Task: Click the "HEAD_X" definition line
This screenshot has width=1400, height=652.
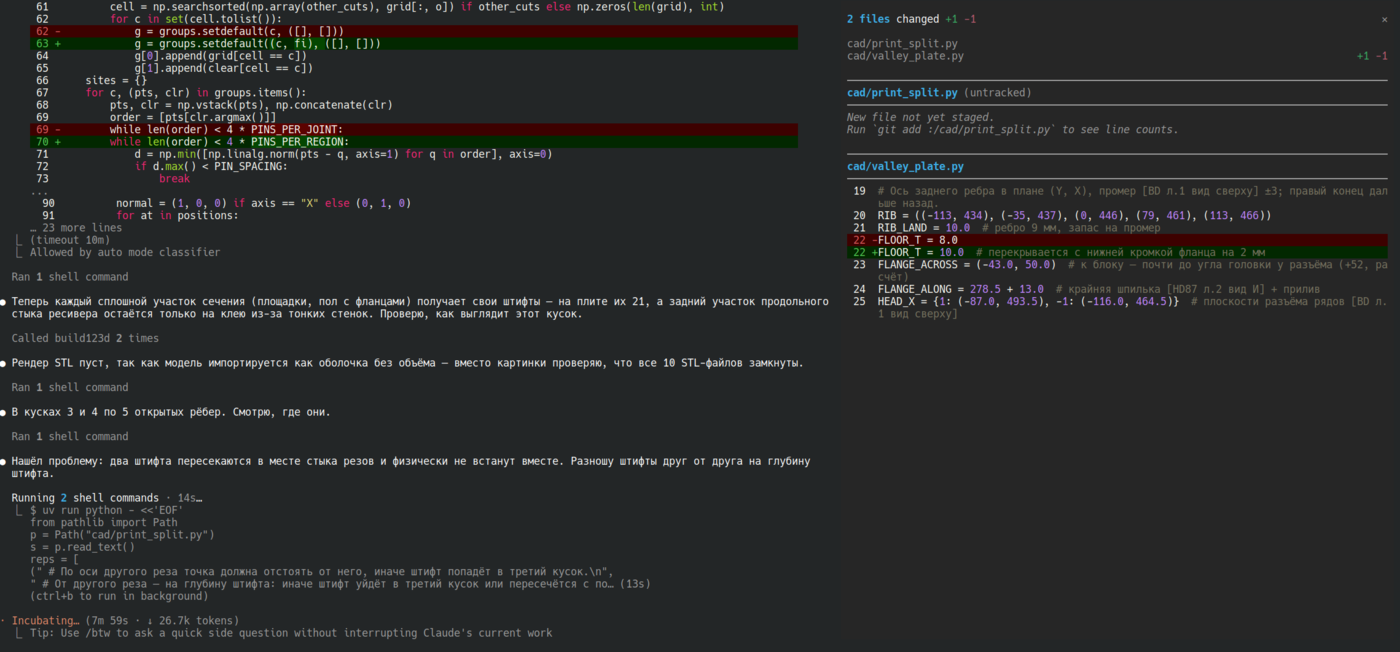Action: [x=1117, y=307]
